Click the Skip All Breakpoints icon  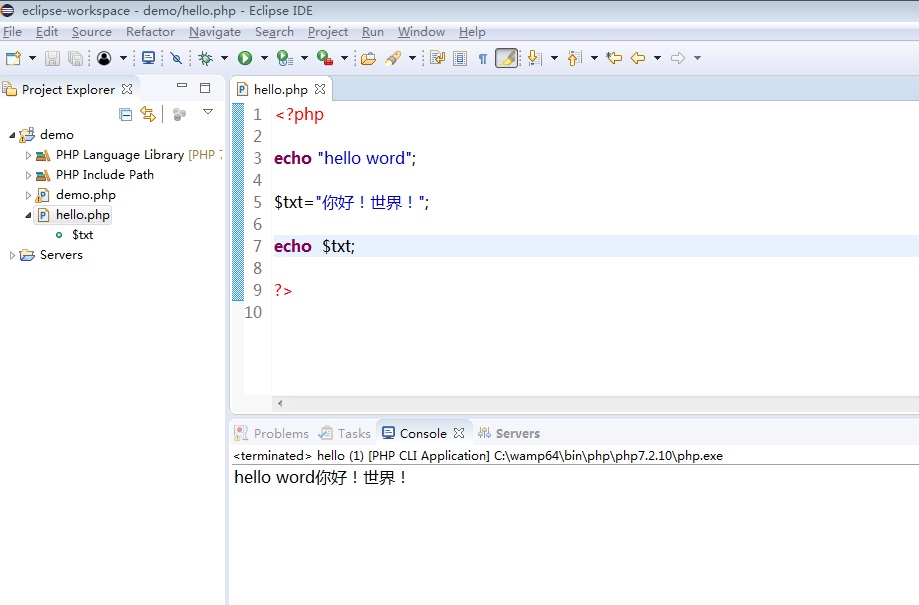[176, 58]
